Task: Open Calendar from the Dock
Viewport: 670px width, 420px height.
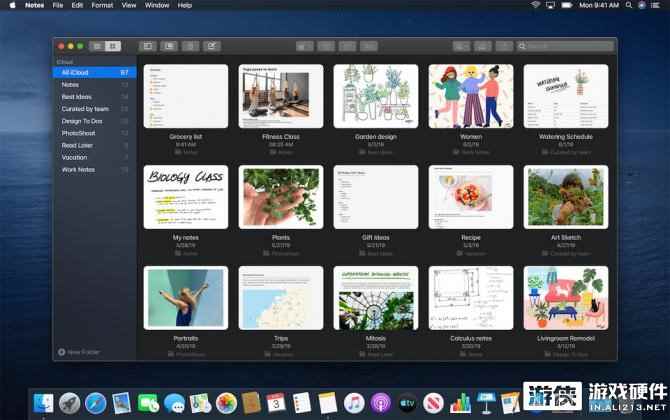Action: coord(276,403)
